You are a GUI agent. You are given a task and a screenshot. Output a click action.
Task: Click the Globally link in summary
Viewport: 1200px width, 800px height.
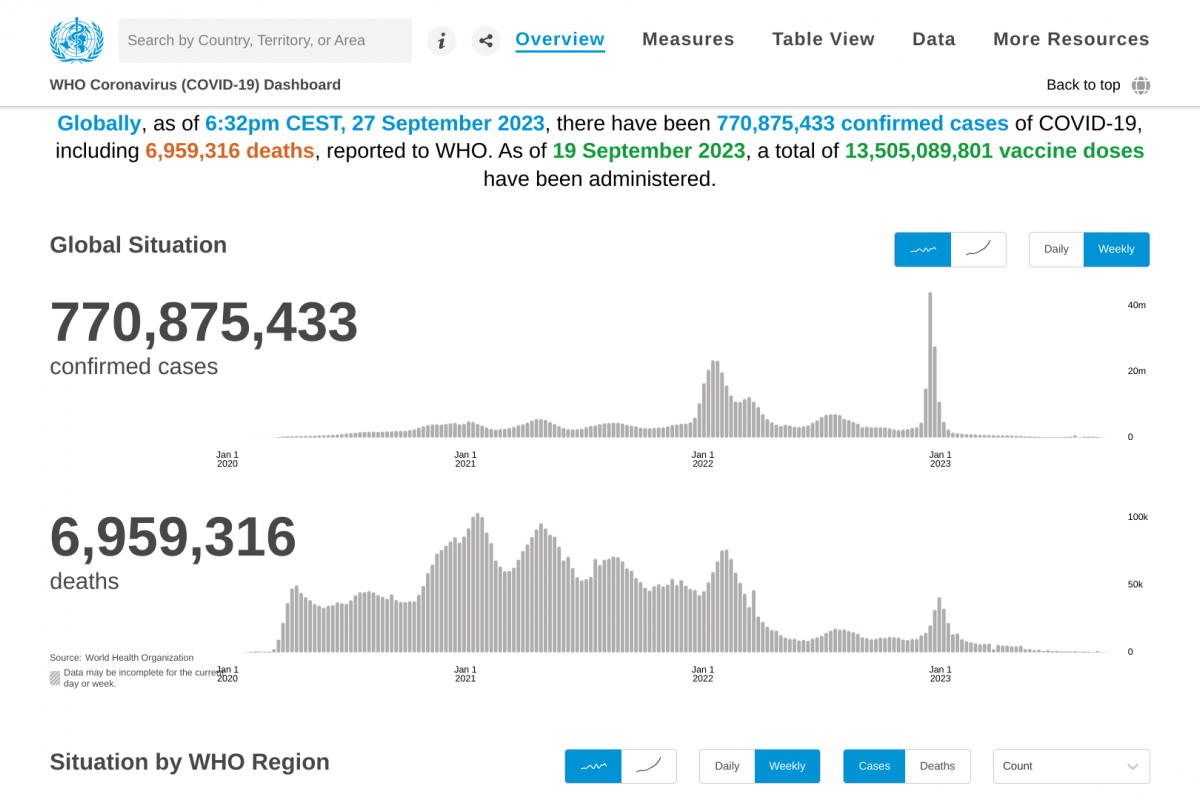coord(99,124)
